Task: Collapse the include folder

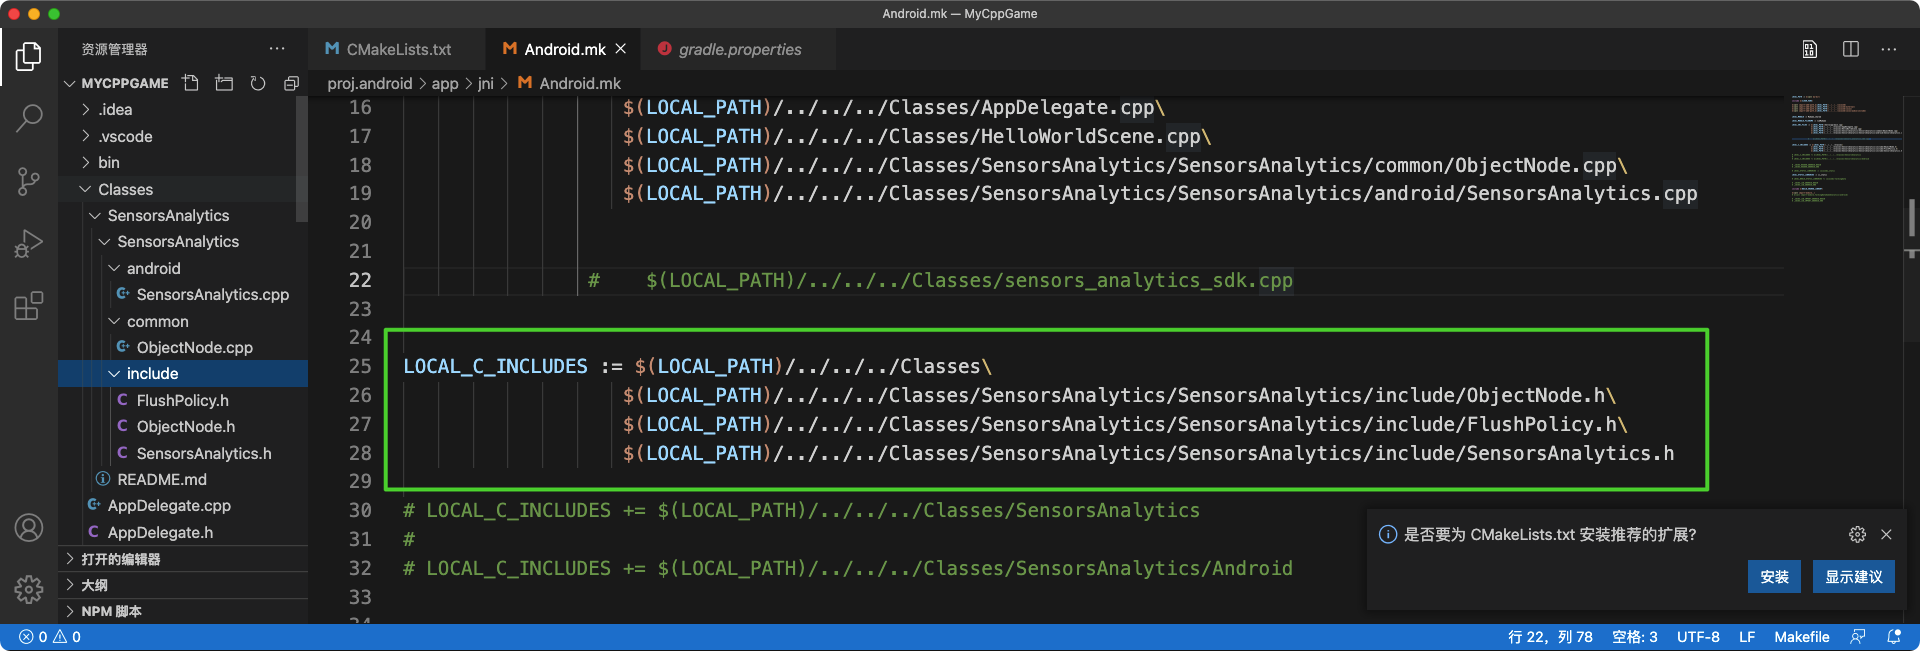Action: 183,373
